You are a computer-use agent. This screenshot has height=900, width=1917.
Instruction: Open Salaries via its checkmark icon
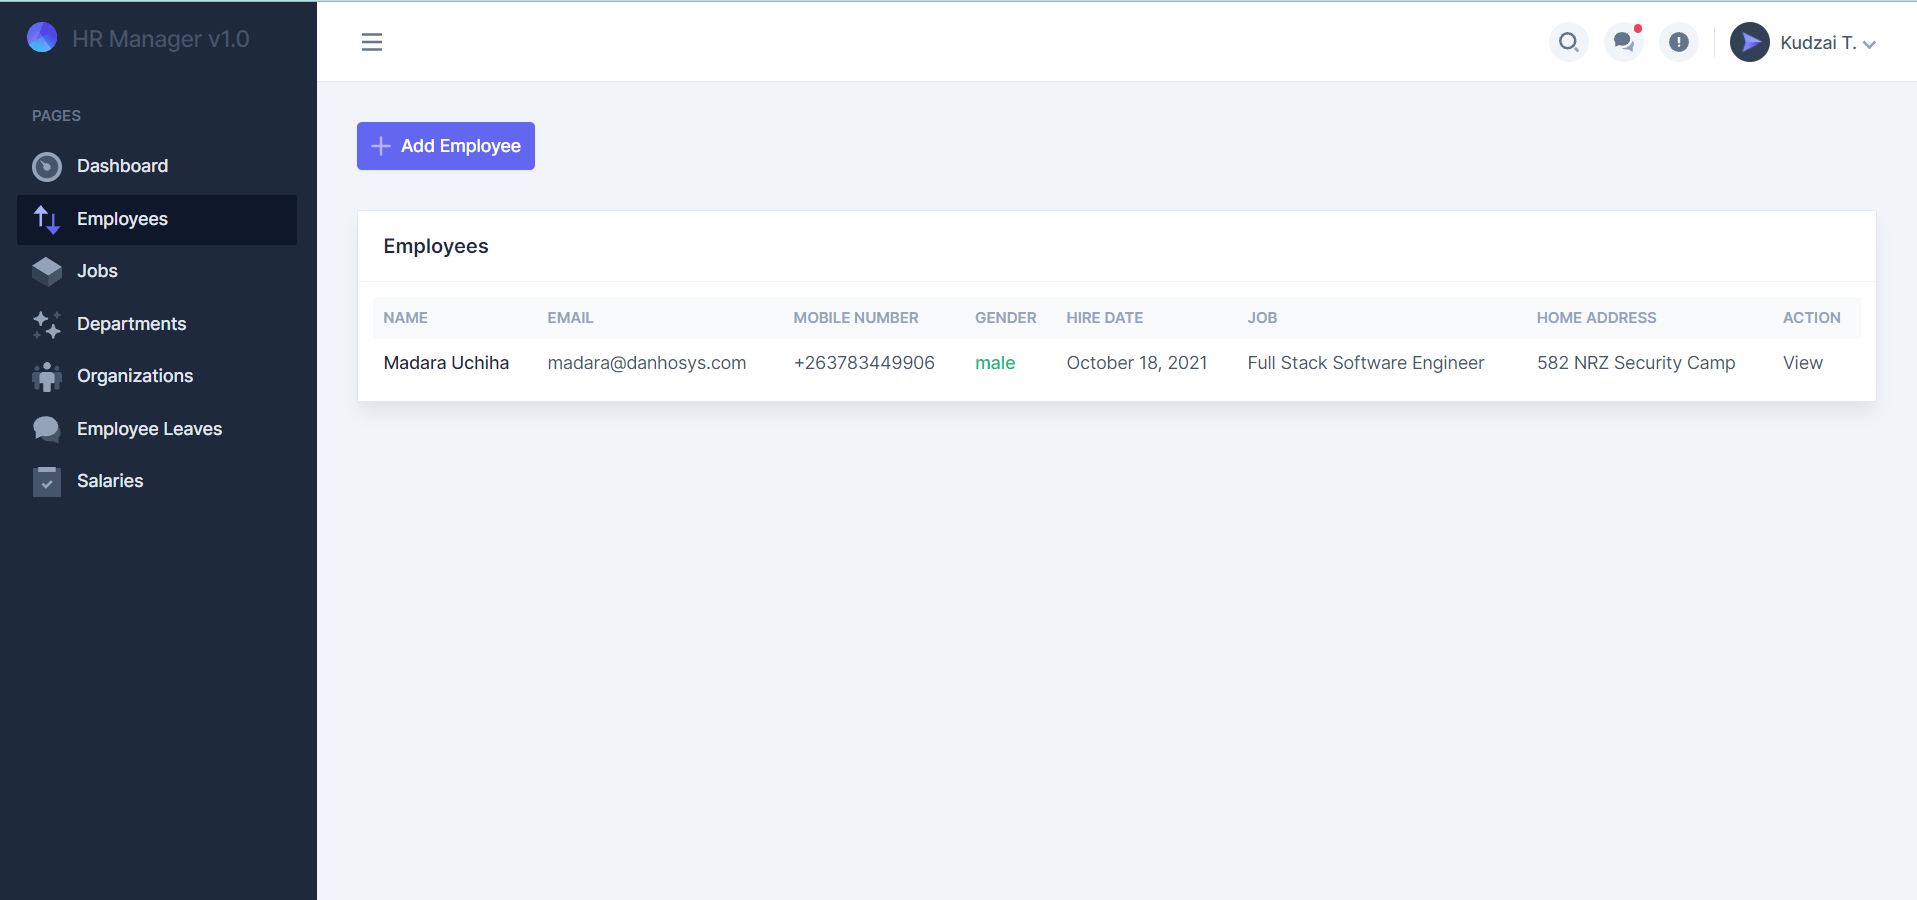click(x=46, y=481)
